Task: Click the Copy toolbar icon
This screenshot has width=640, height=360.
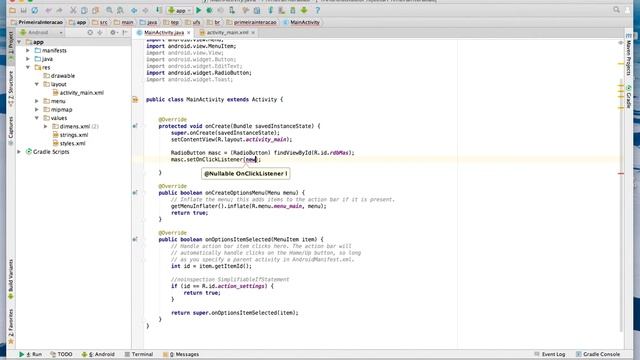Action: point(84,10)
